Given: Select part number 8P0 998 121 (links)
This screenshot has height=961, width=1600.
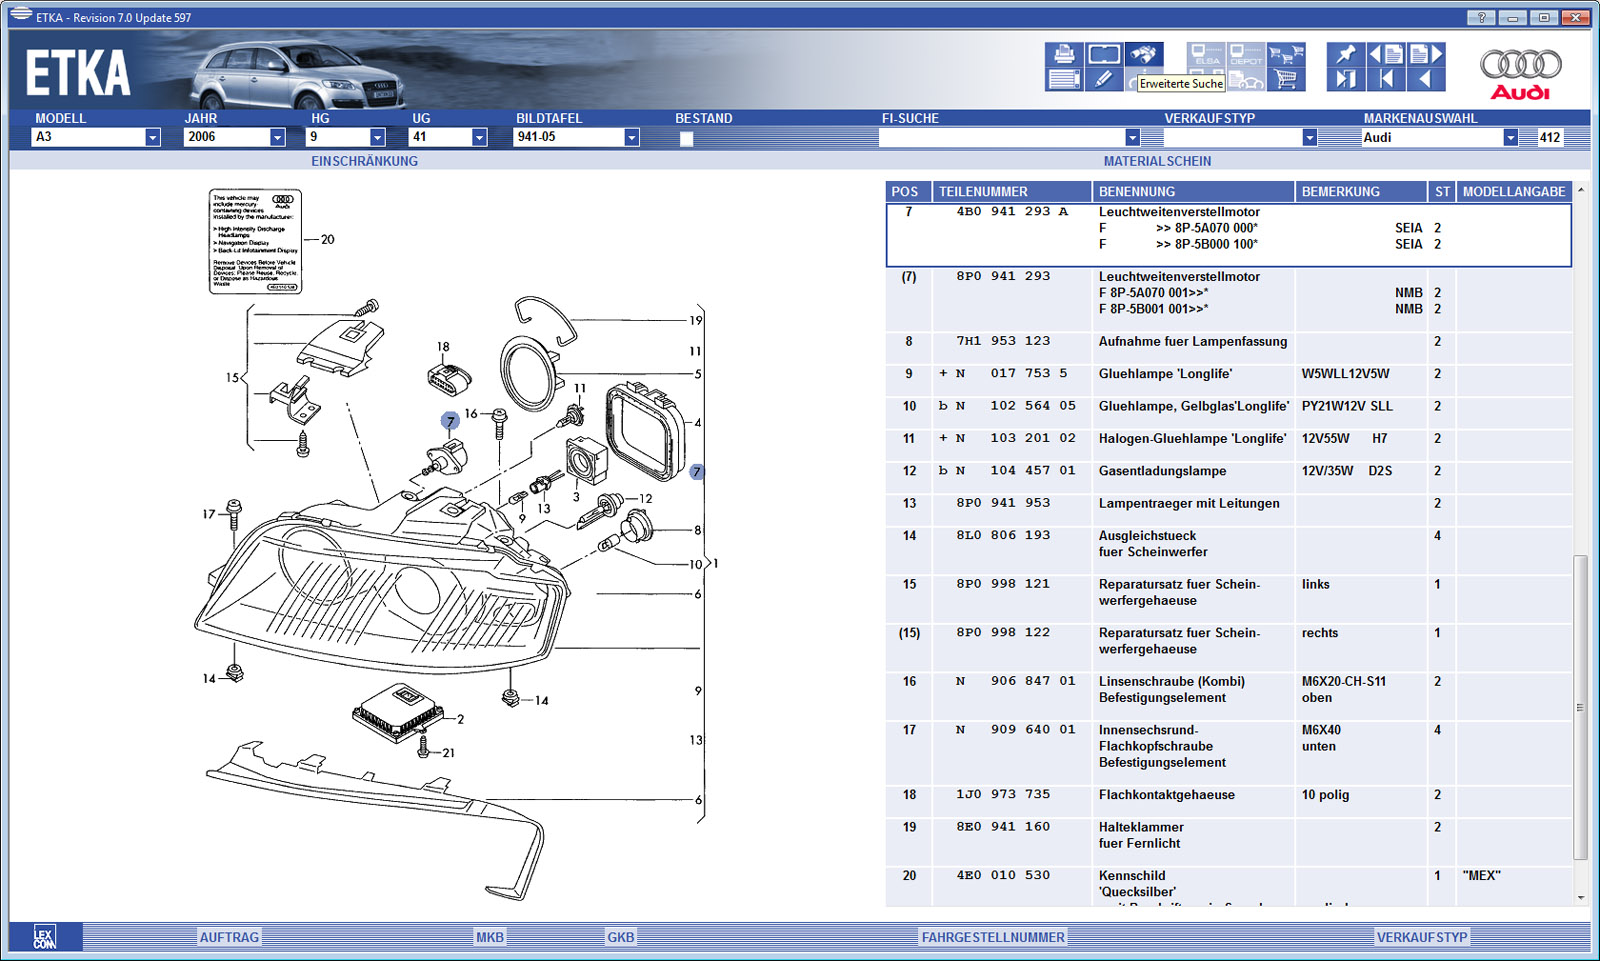Looking at the screenshot, I should click(x=1003, y=584).
